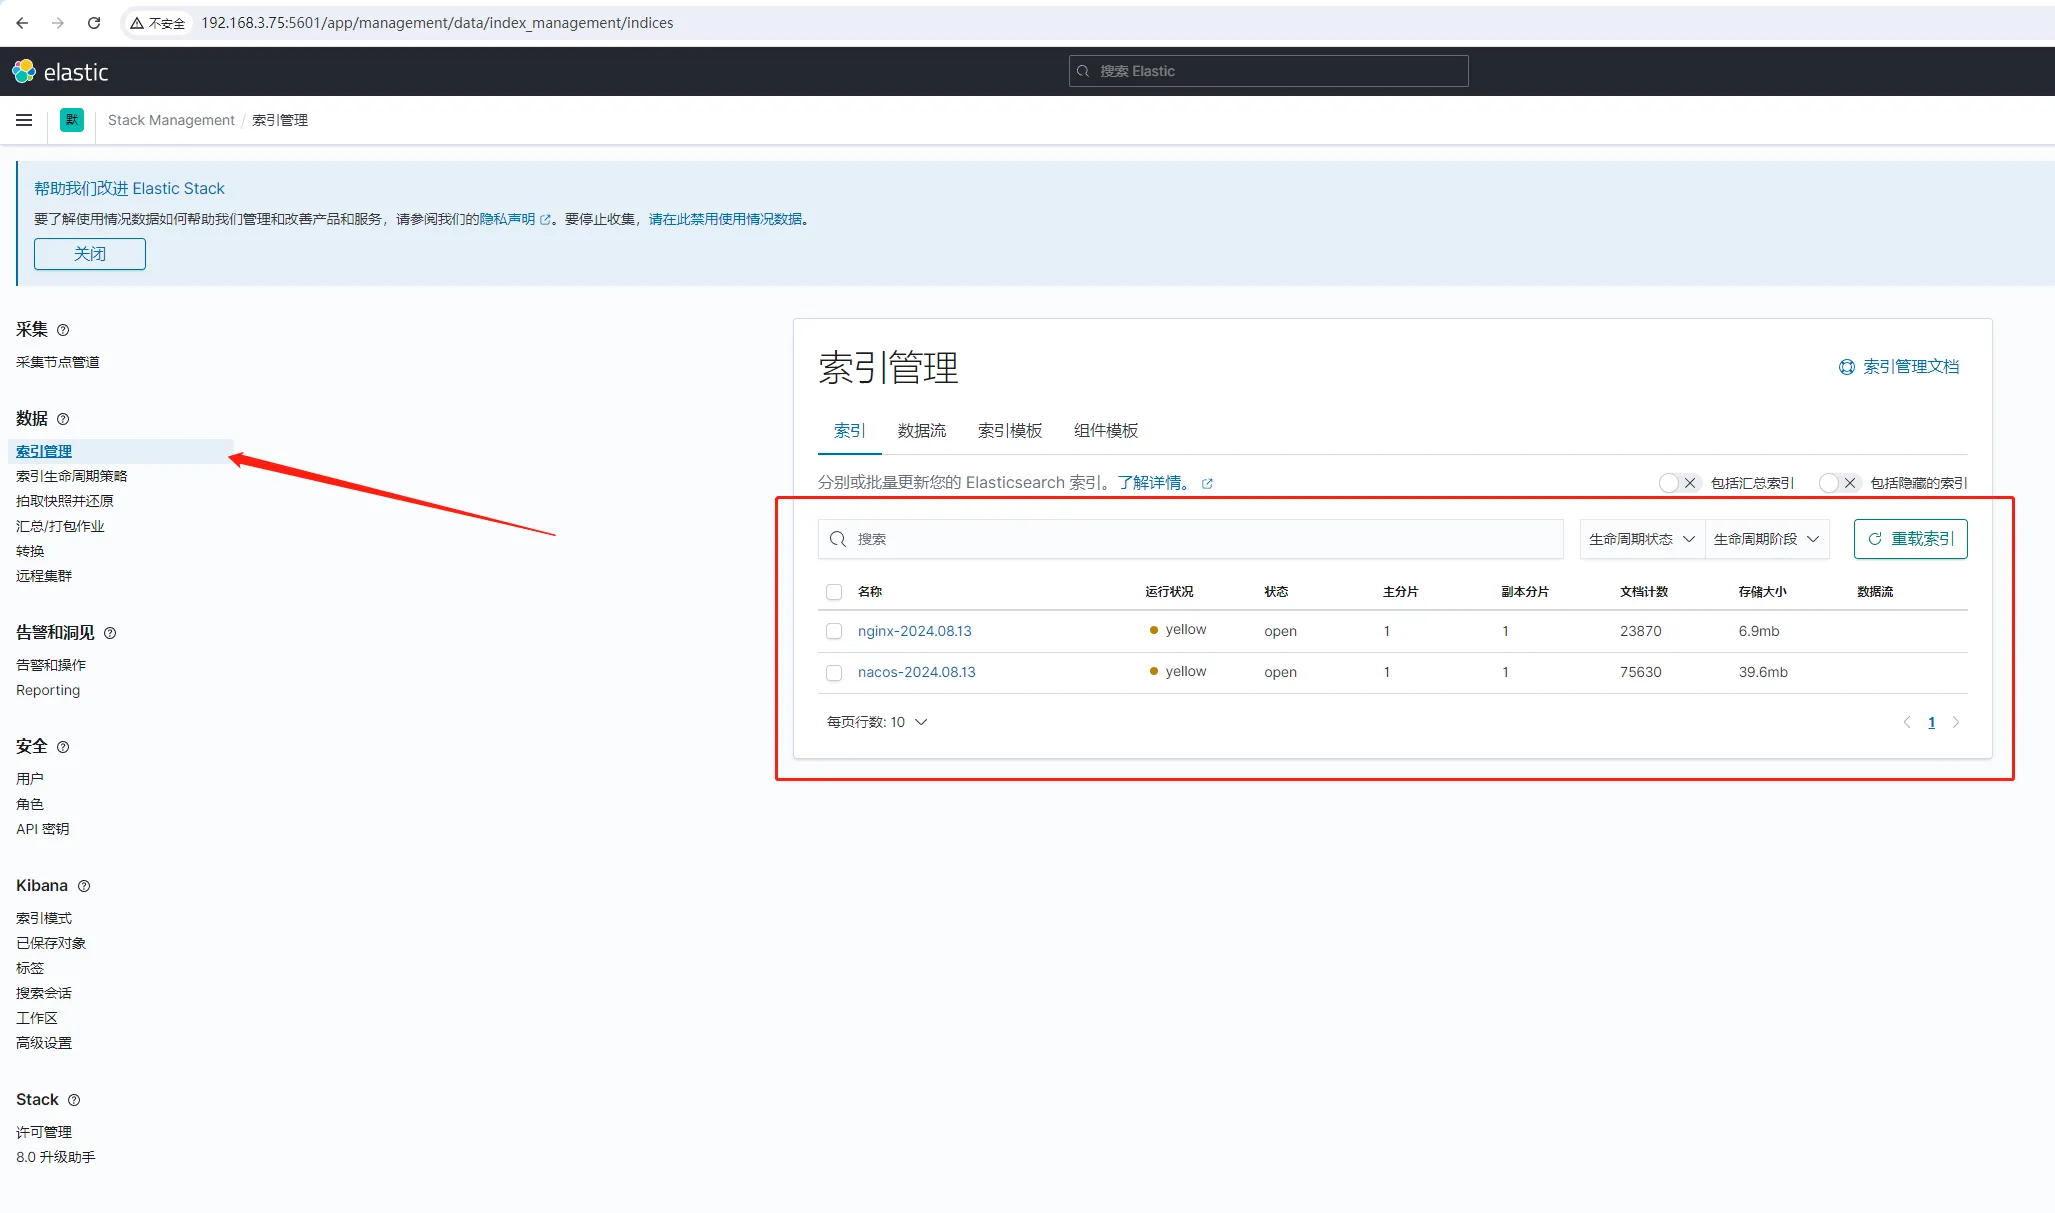Open the 生命周期状态 filter dropdown
Screen dimensions: 2055x1213
[x=1642, y=539]
